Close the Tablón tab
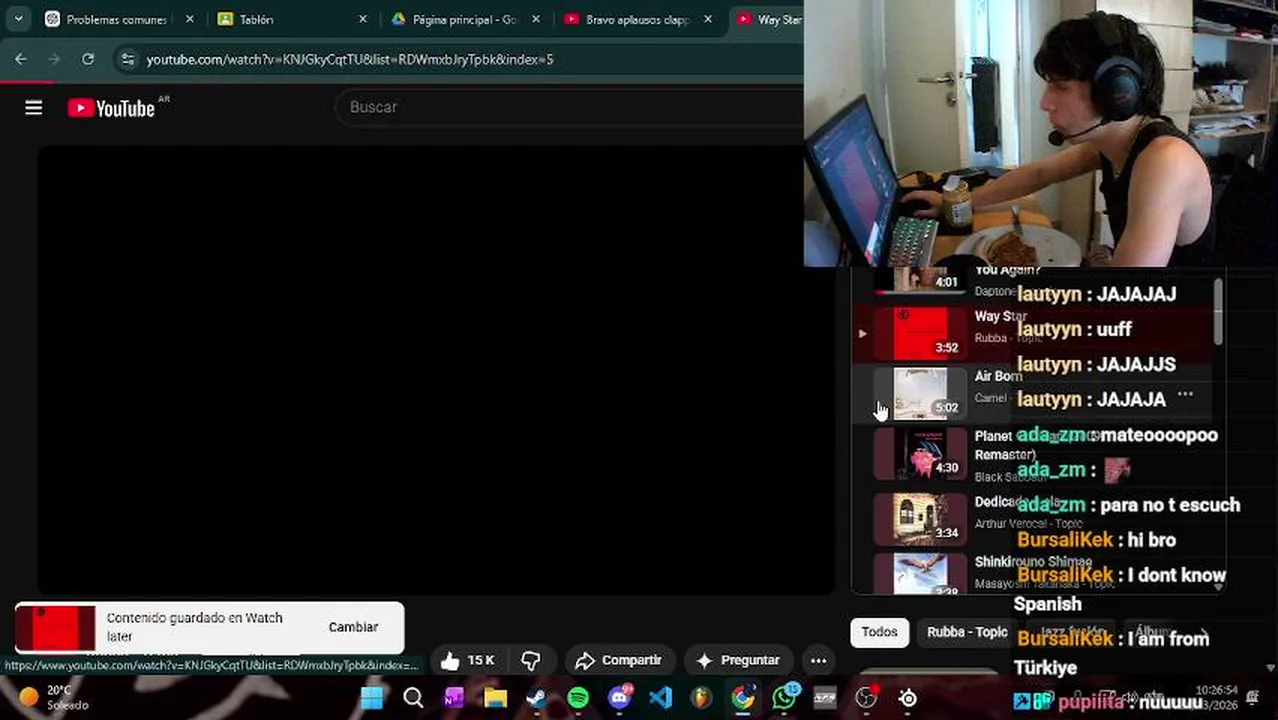The image size is (1278, 720). [x=363, y=19]
